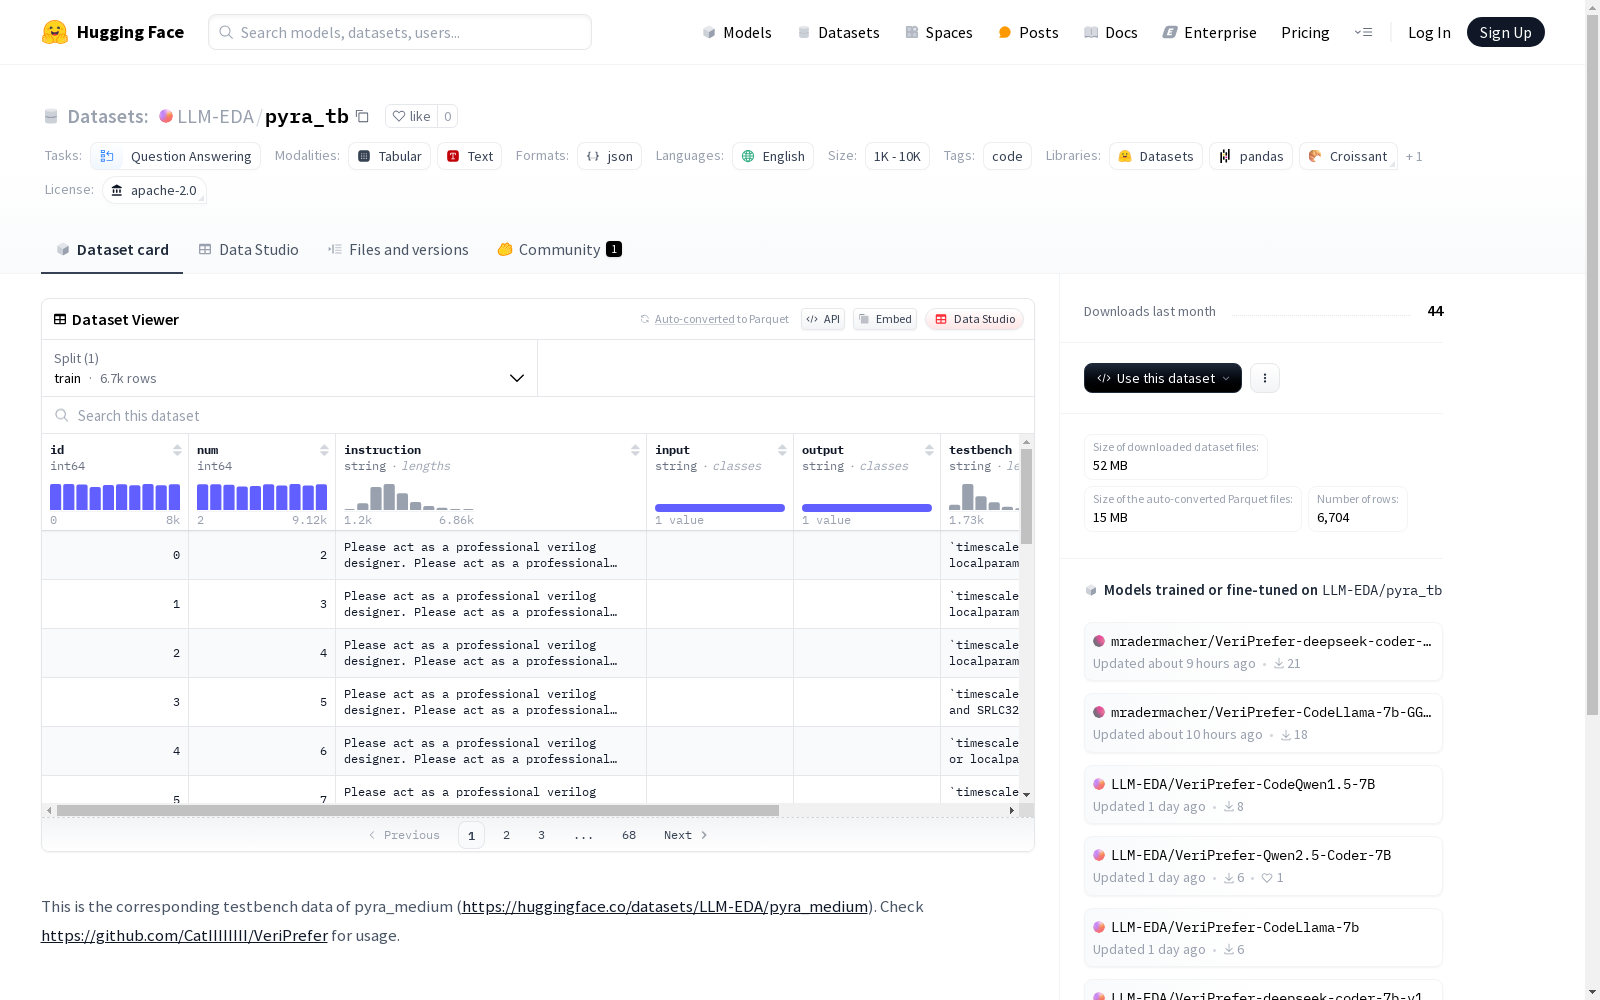
Task: Open Spaces in the top navigation
Action: point(939,32)
